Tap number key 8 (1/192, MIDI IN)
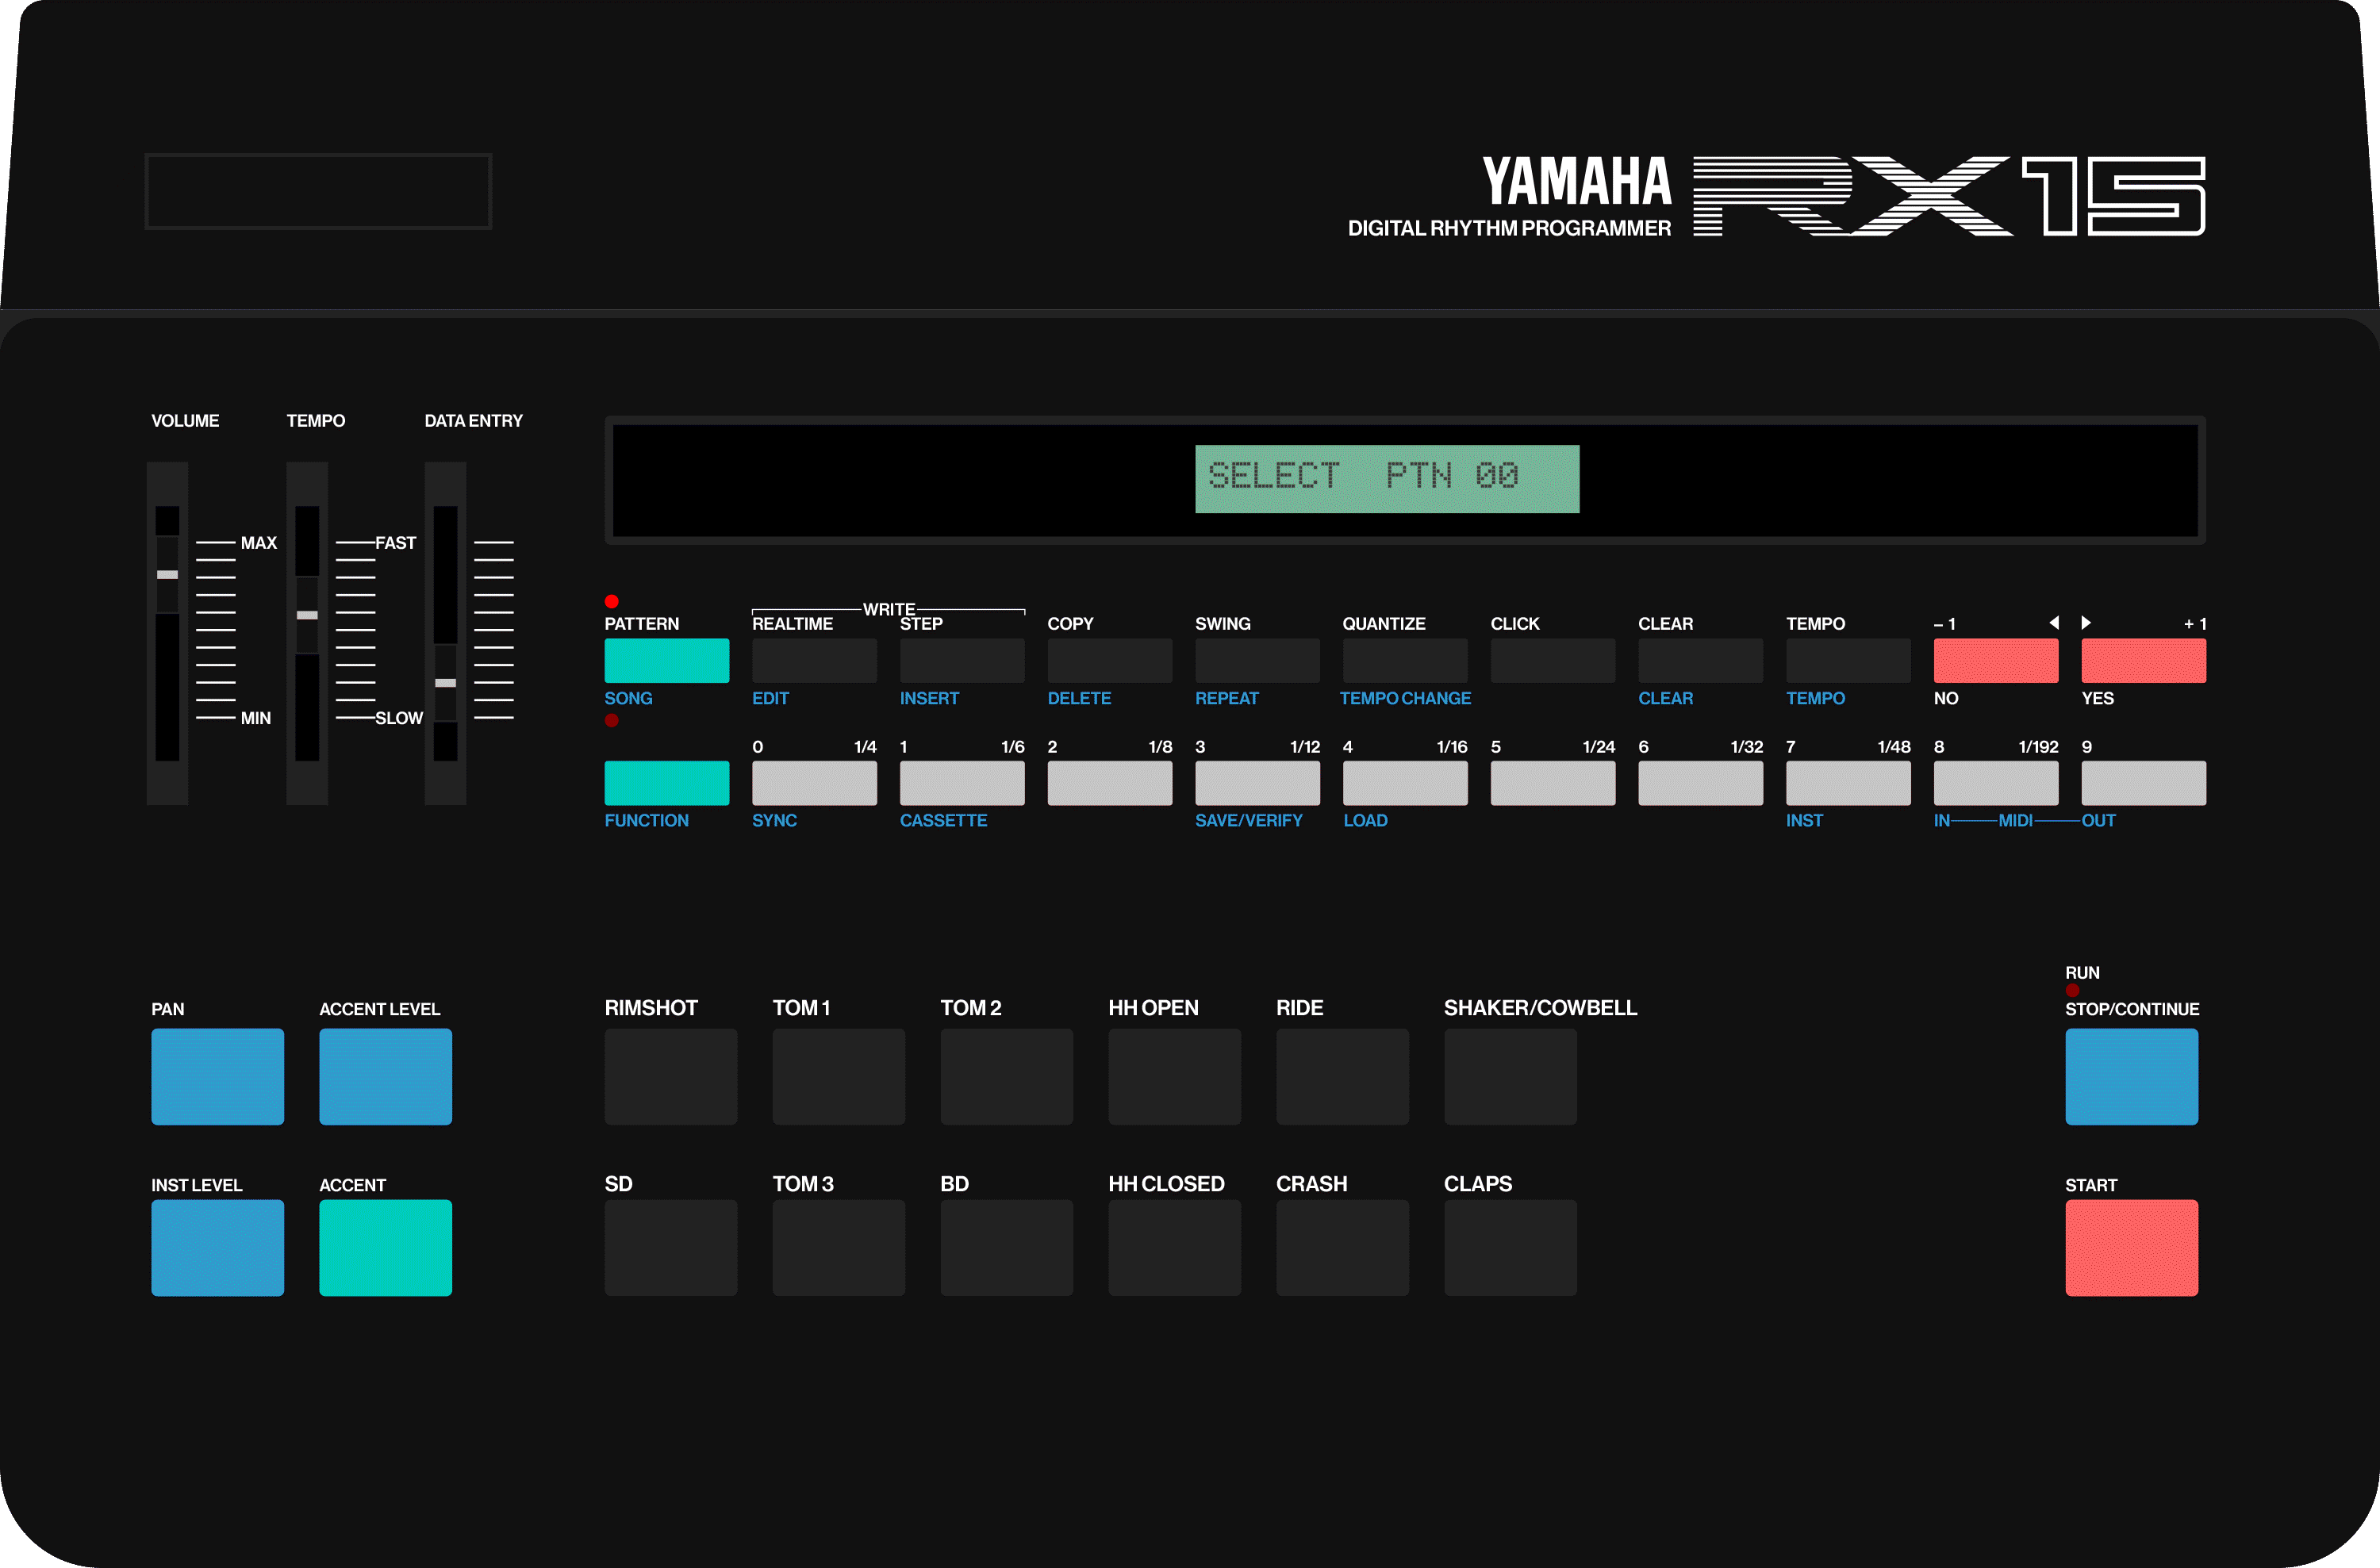This screenshot has height=1568, width=2380. [1996, 783]
